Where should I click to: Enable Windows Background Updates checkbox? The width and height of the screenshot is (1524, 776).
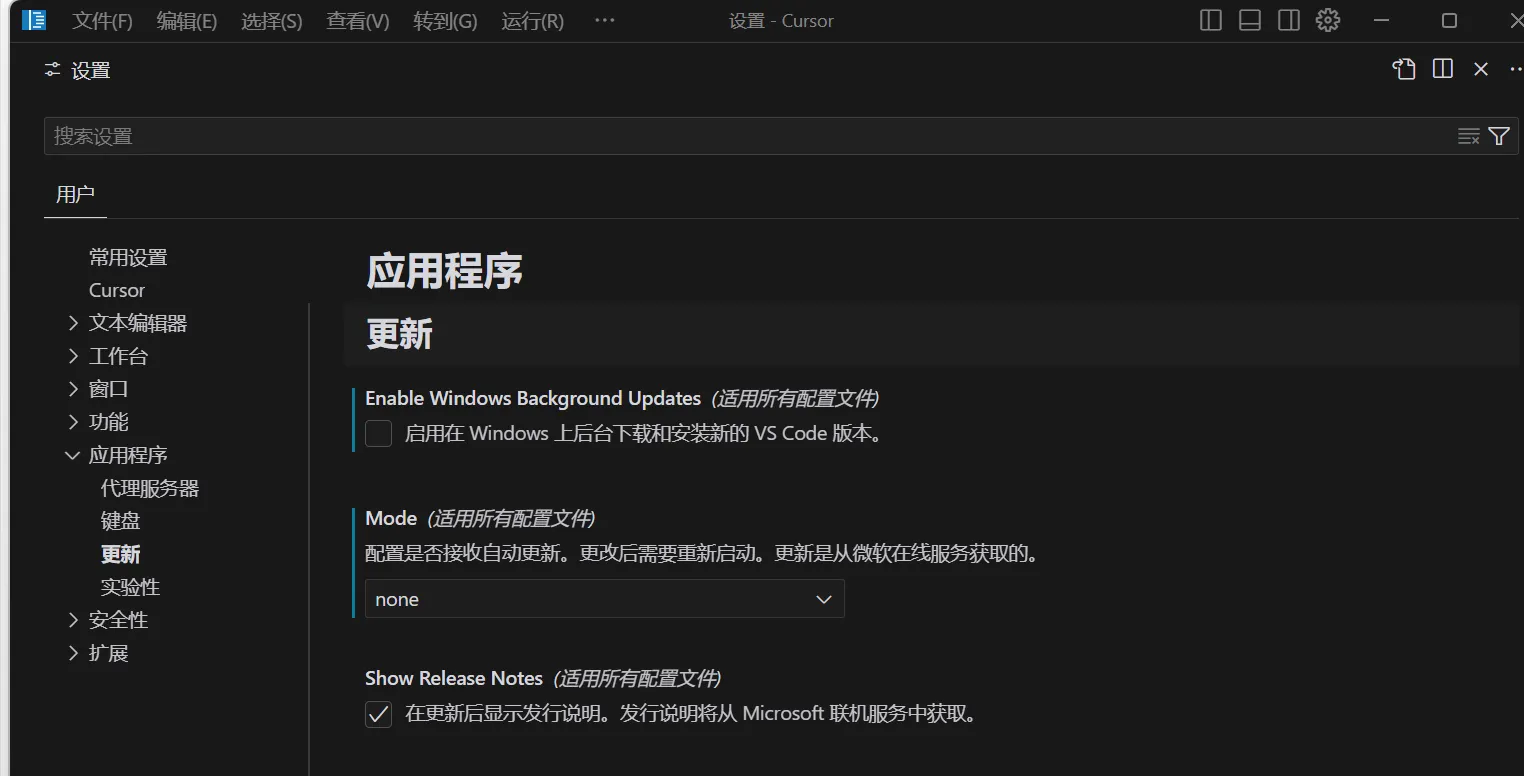[x=378, y=433]
